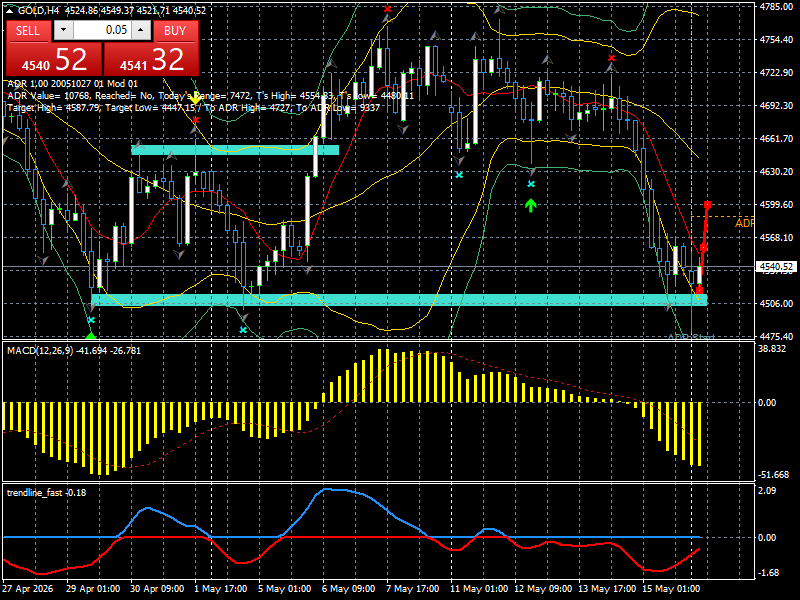The width and height of the screenshot is (800, 600).
Task: Click price scale value 4599.60
Action: click(x=776, y=205)
